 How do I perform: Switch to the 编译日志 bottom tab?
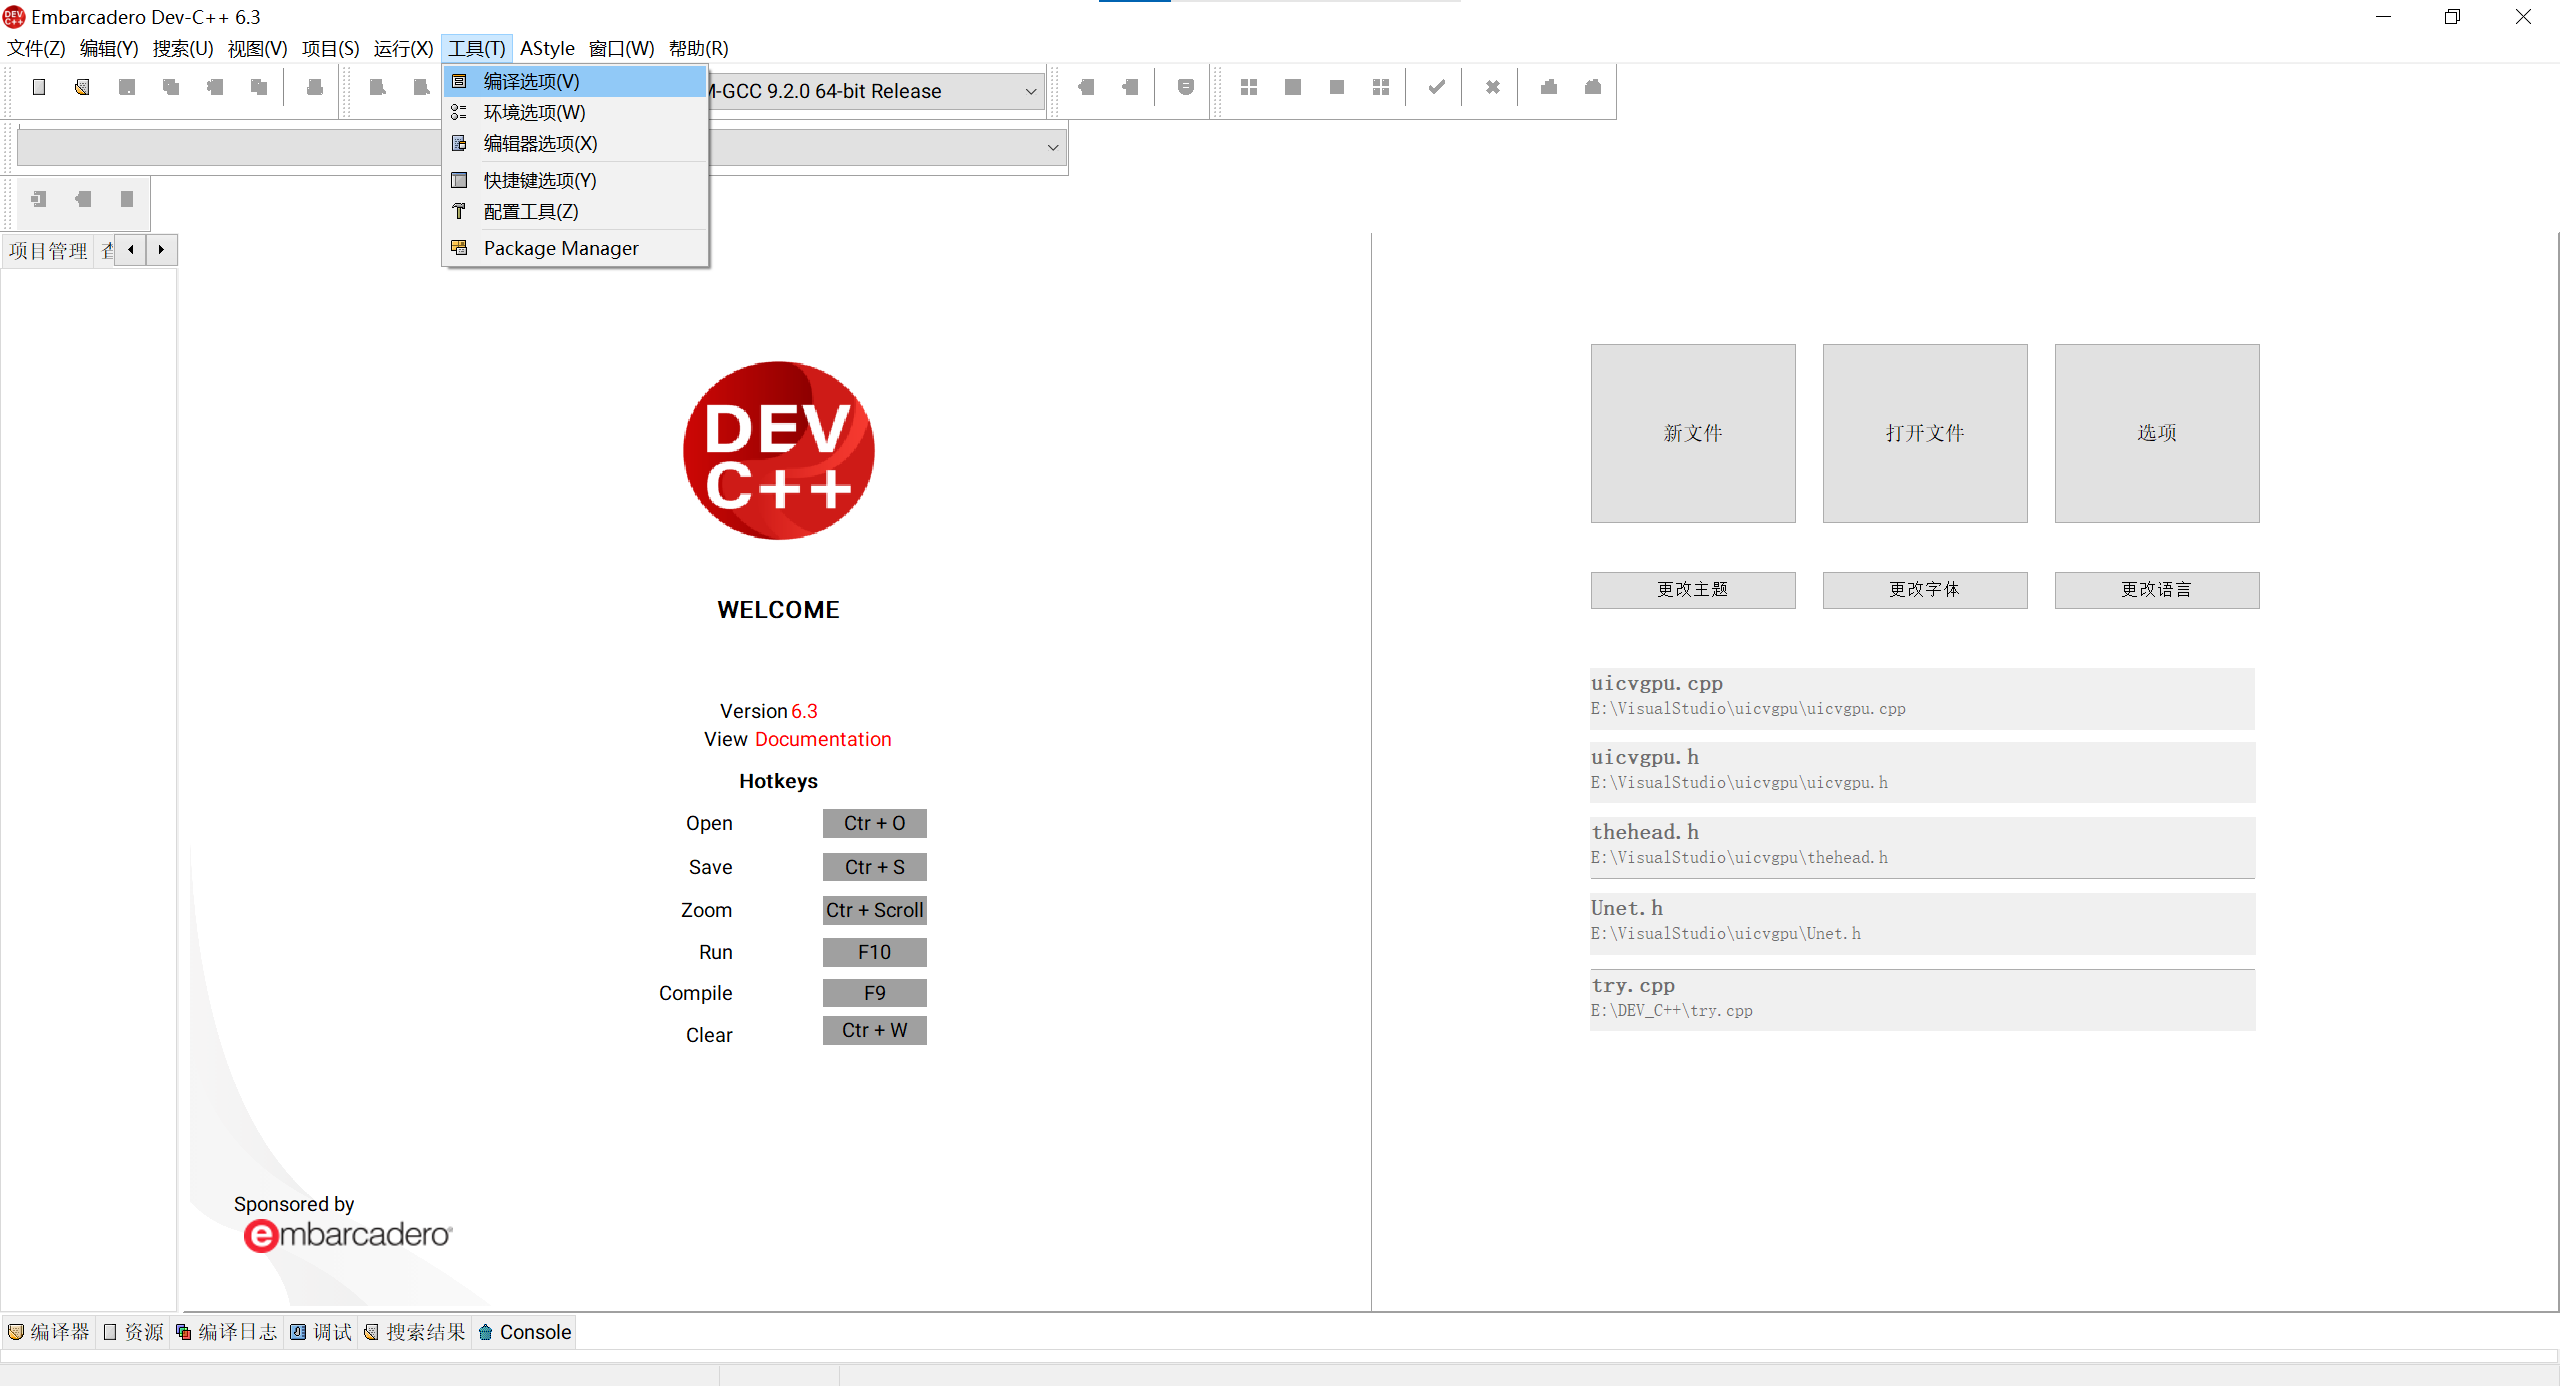point(226,1332)
